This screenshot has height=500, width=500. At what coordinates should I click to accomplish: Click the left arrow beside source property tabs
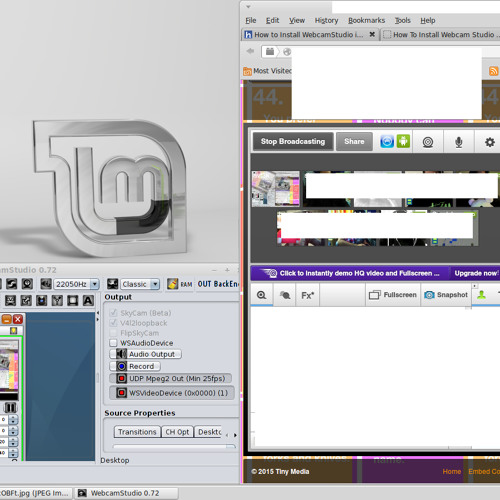(x=227, y=435)
